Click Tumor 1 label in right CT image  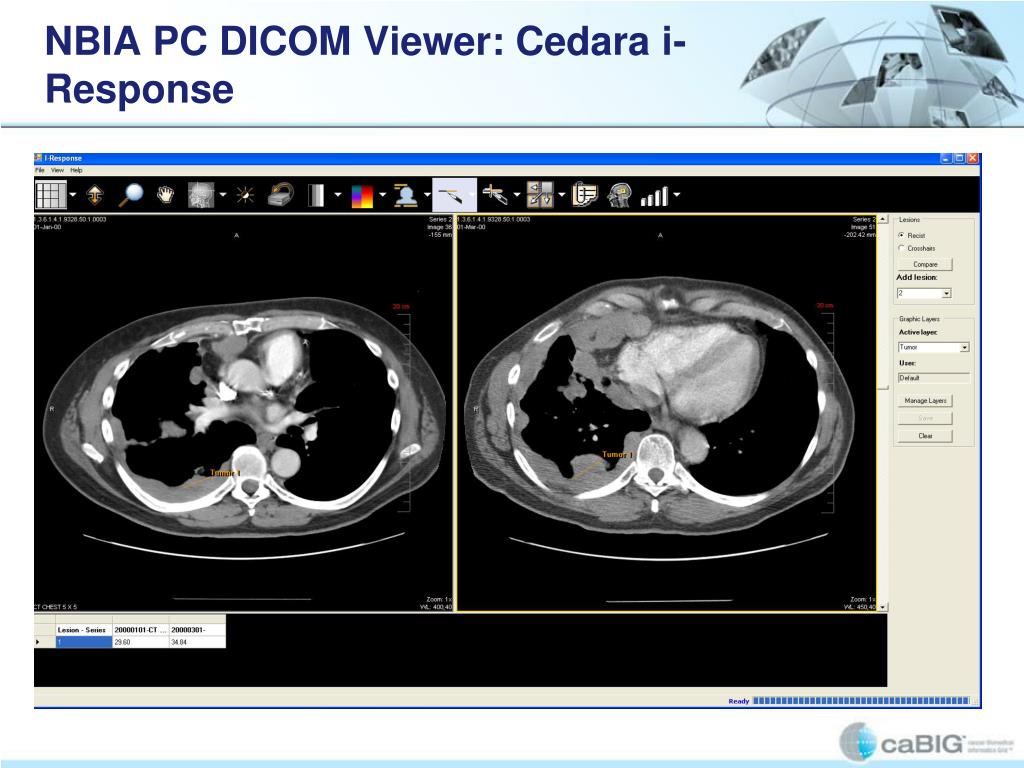617,455
